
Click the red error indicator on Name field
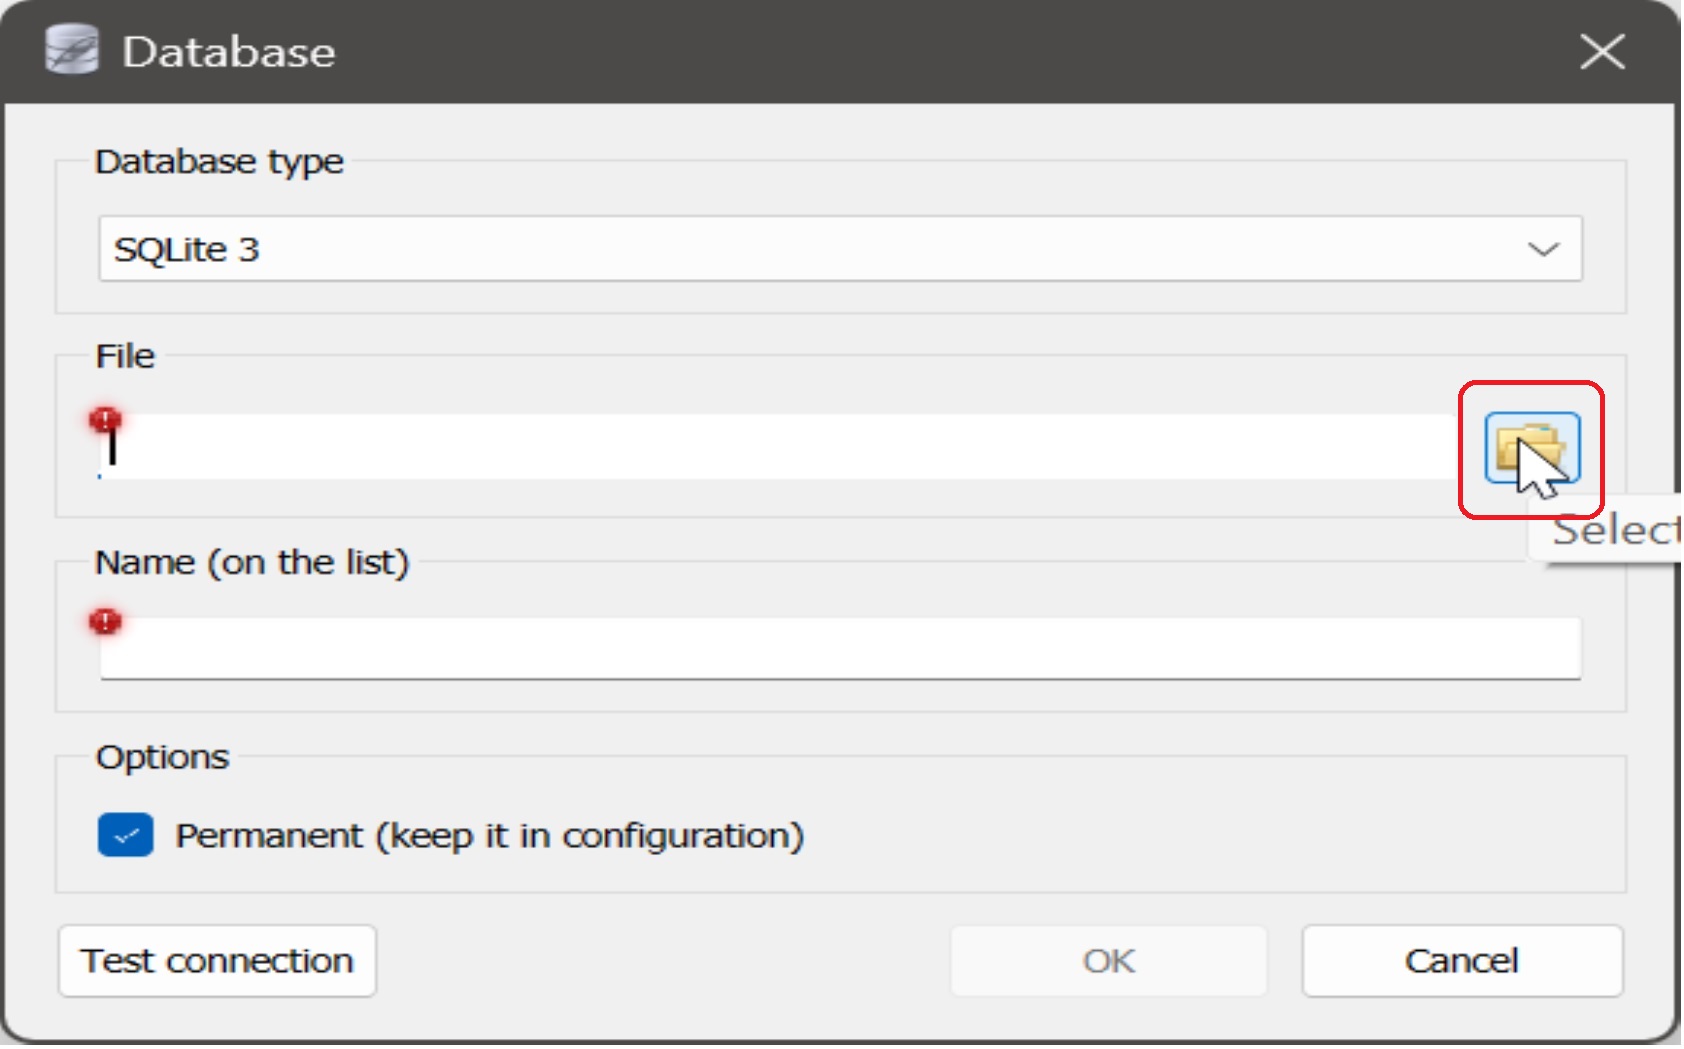[105, 622]
